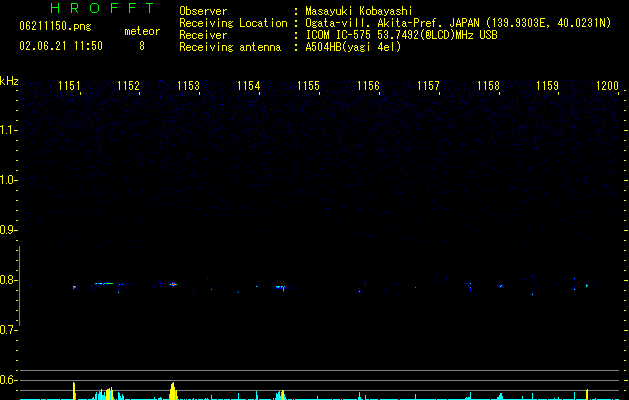Click the HROFFT title text
Image resolution: width=629 pixels, height=400 pixels.
pyautogui.click(x=103, y=8)
